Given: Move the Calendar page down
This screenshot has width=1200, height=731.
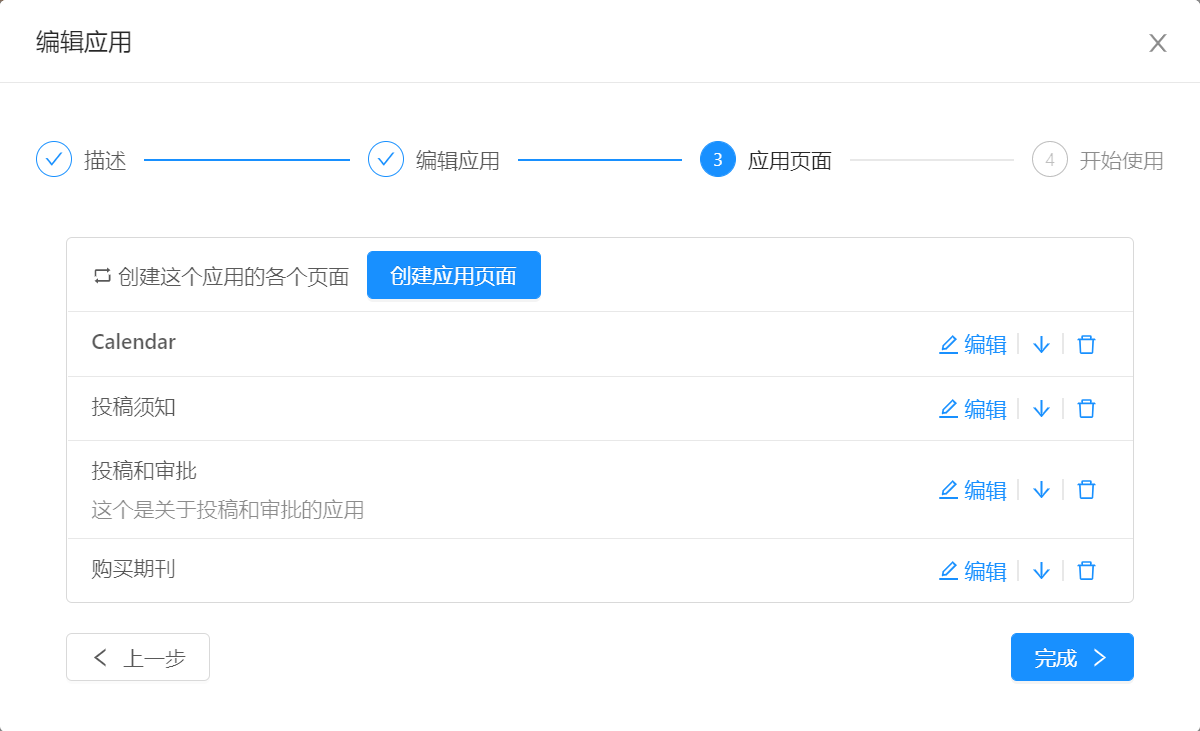Looking at the screenshot, I should click(x=1041, y=345).
